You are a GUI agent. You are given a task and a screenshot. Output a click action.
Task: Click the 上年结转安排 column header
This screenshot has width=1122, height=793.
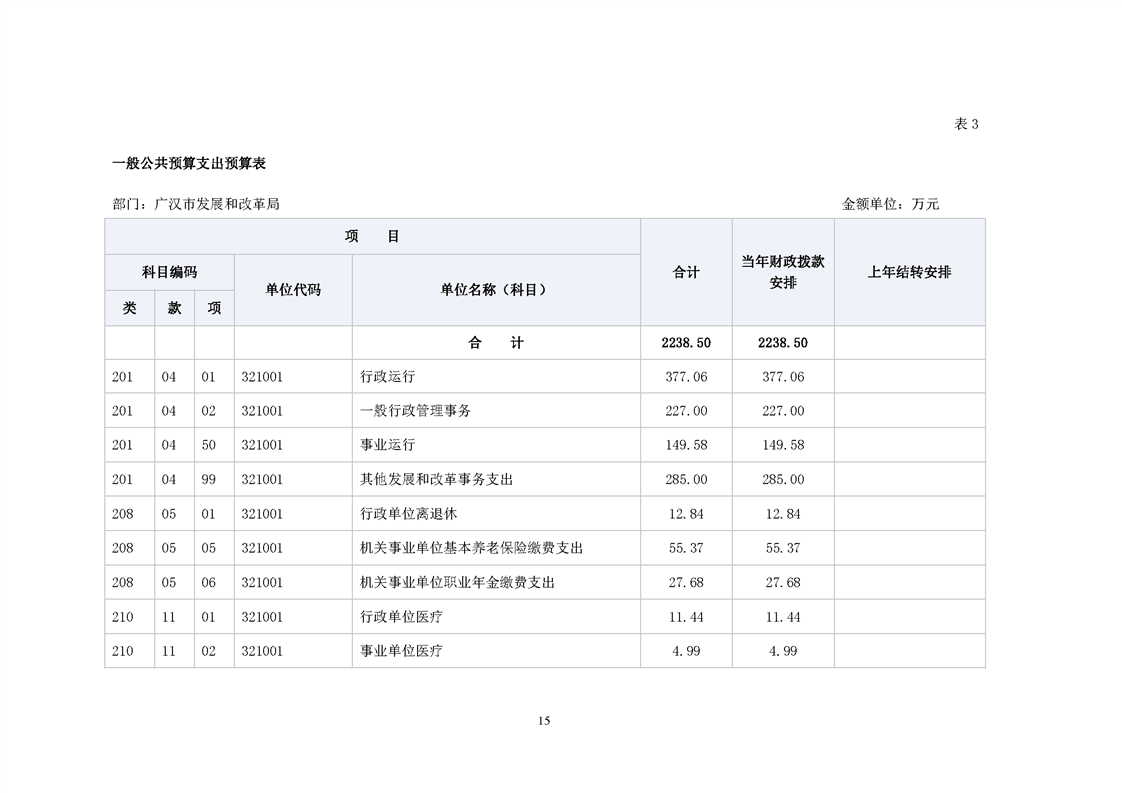click(909, 272)
